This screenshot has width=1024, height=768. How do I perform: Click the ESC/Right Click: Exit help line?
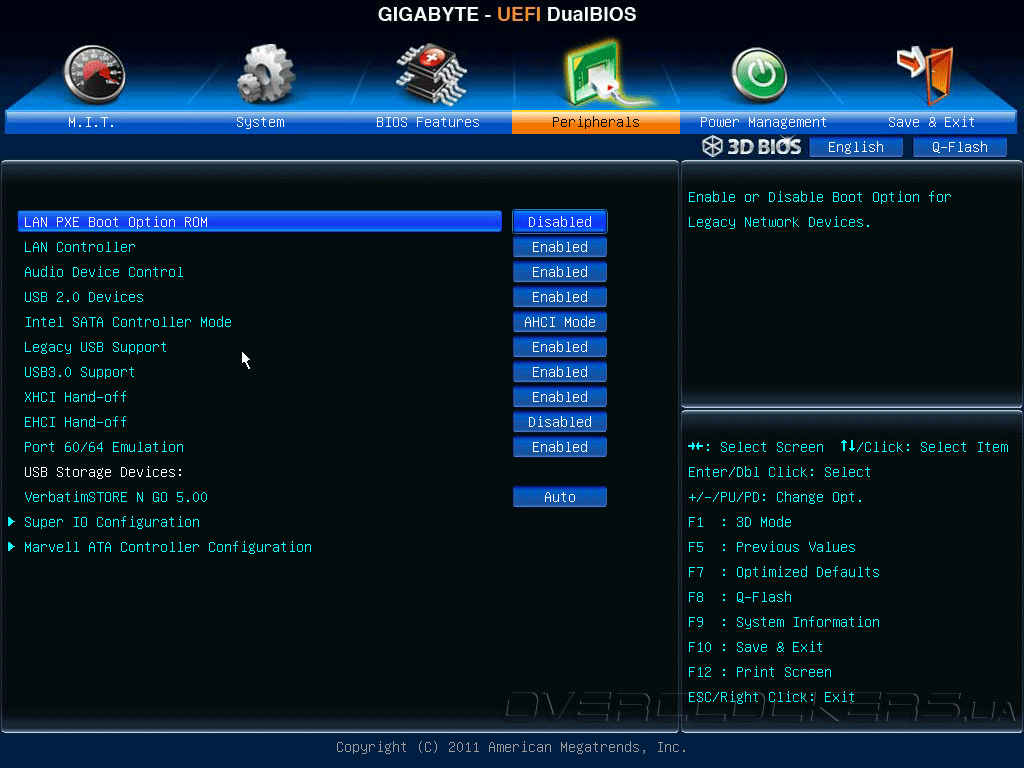point(771,697)
